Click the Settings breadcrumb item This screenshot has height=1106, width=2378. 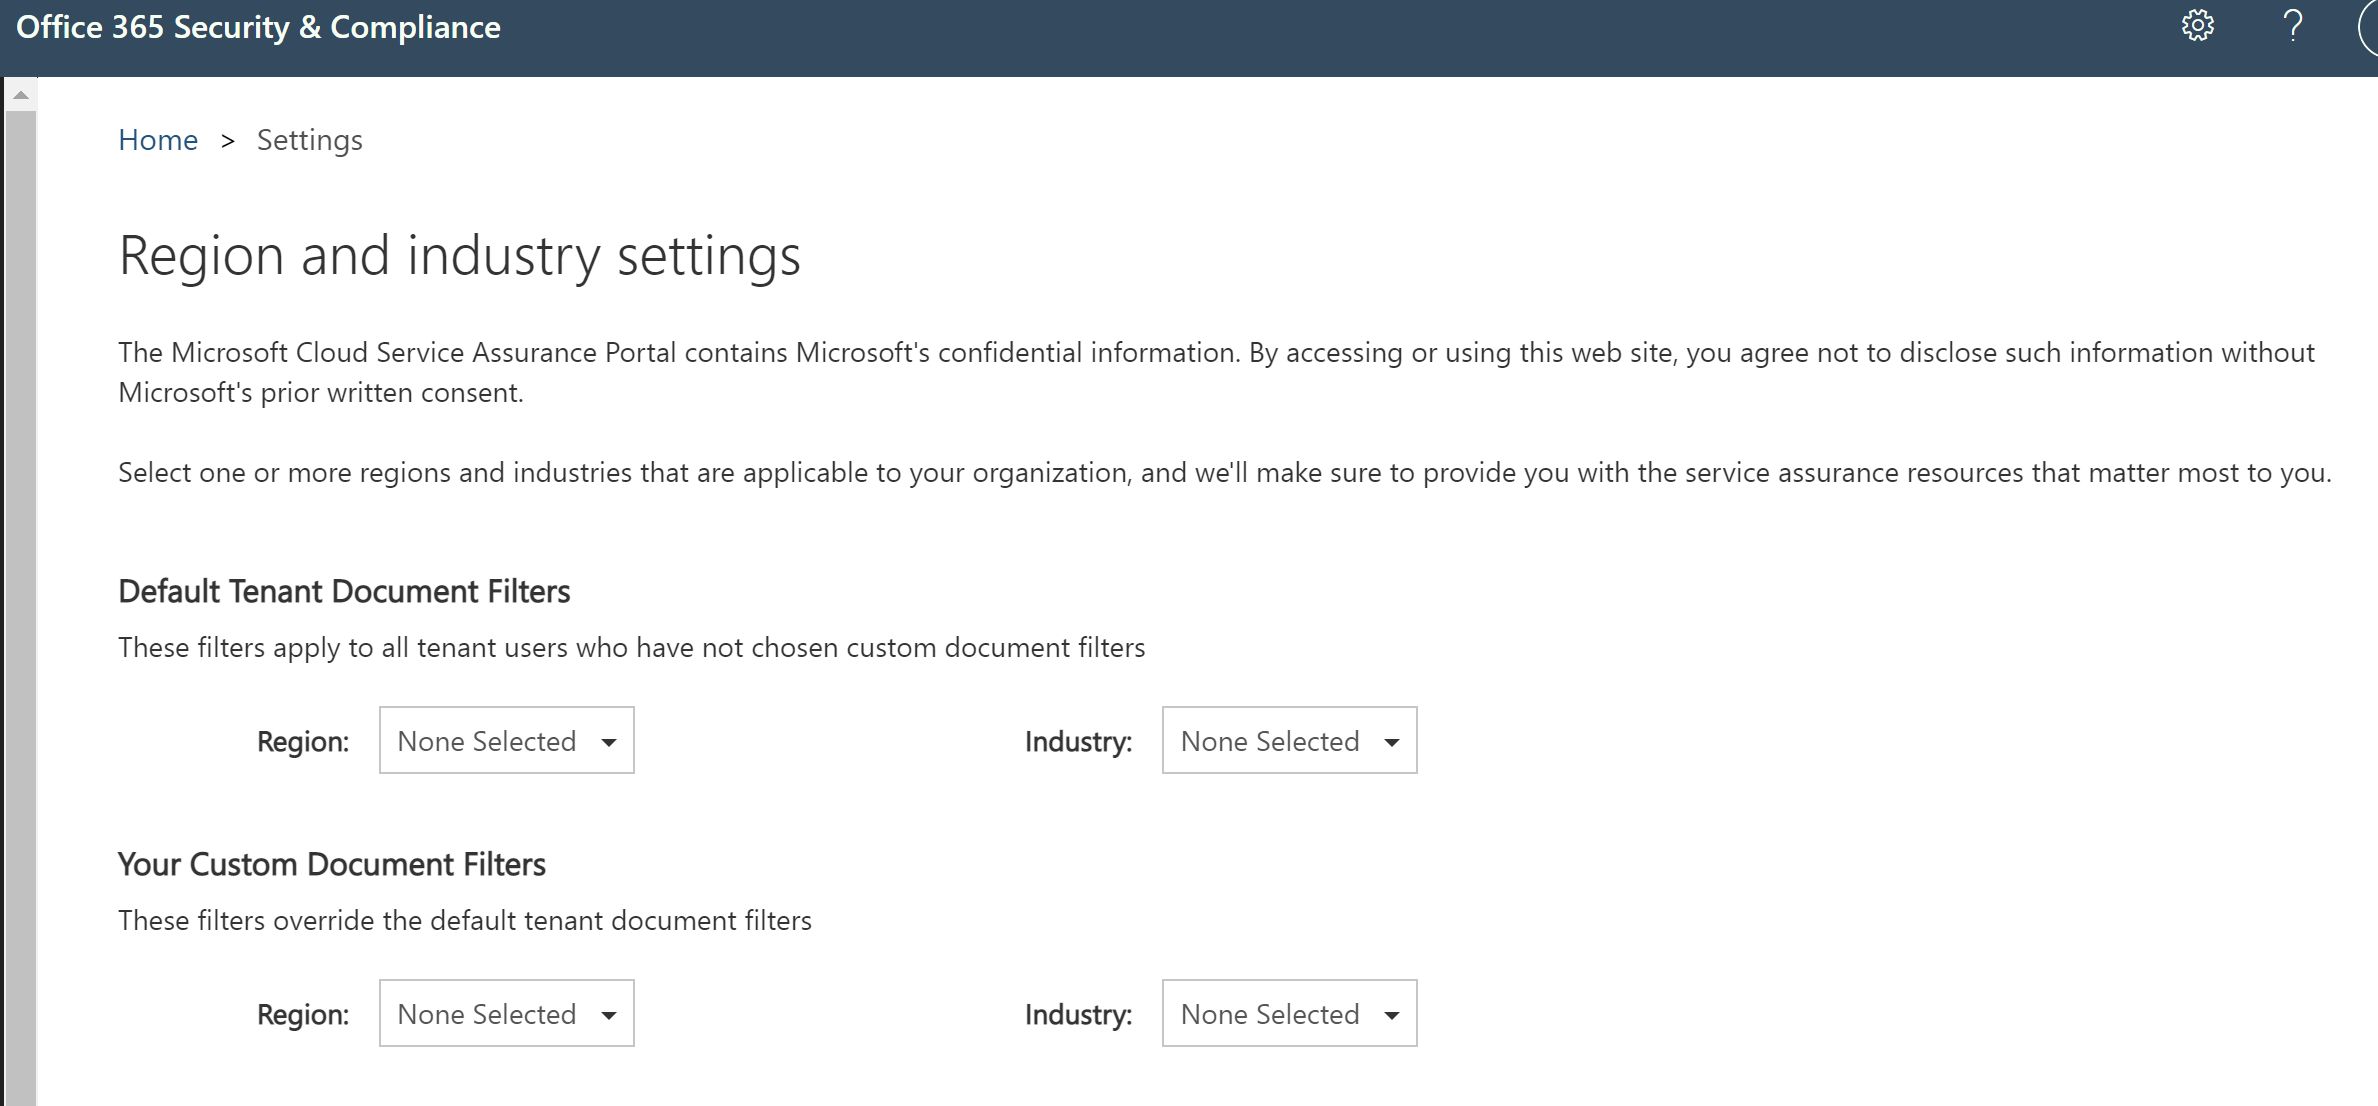(309, 140)
